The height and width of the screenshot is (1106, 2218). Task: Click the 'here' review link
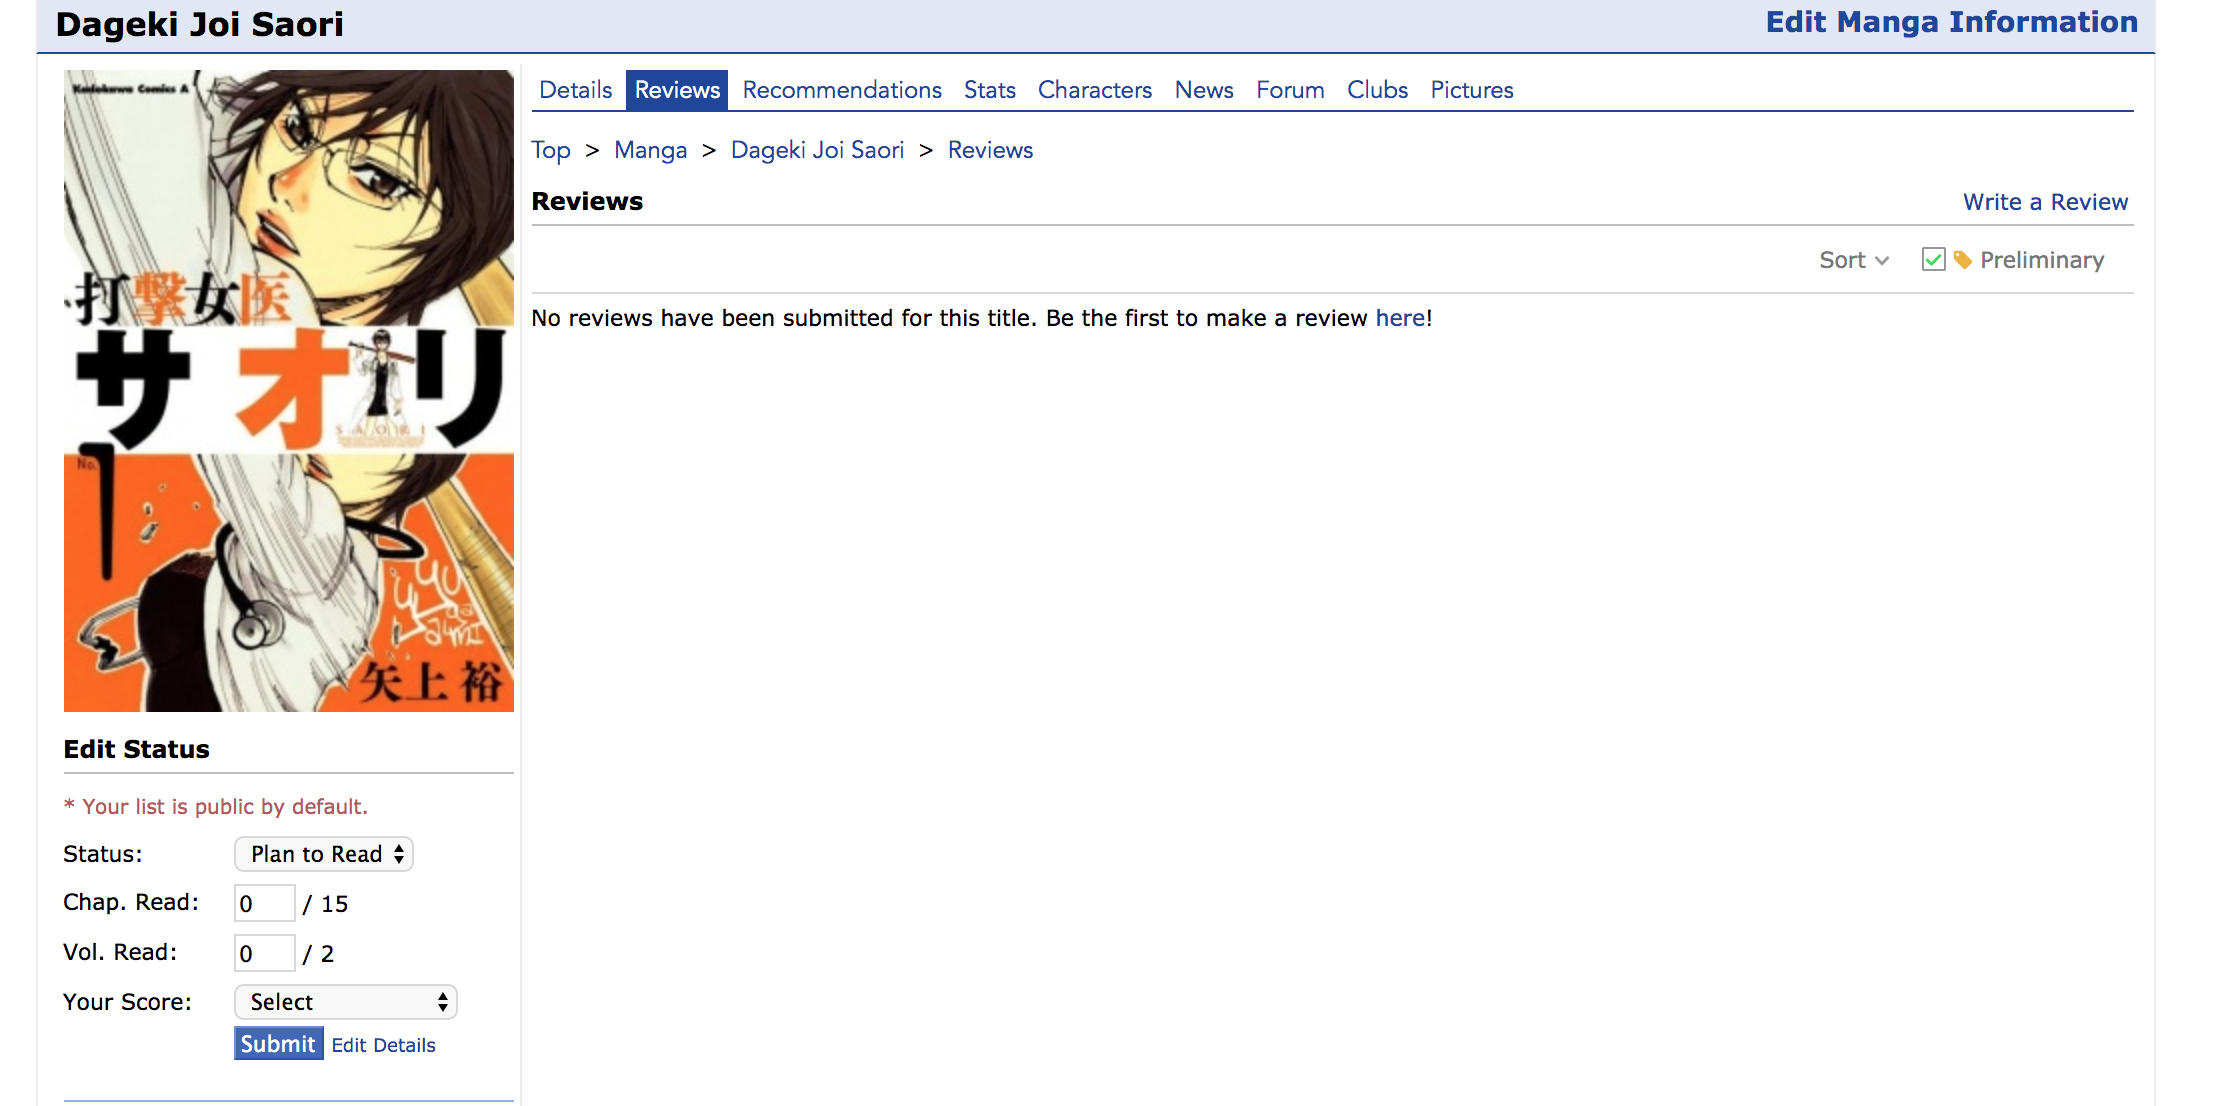click(x=1400, y=318)
